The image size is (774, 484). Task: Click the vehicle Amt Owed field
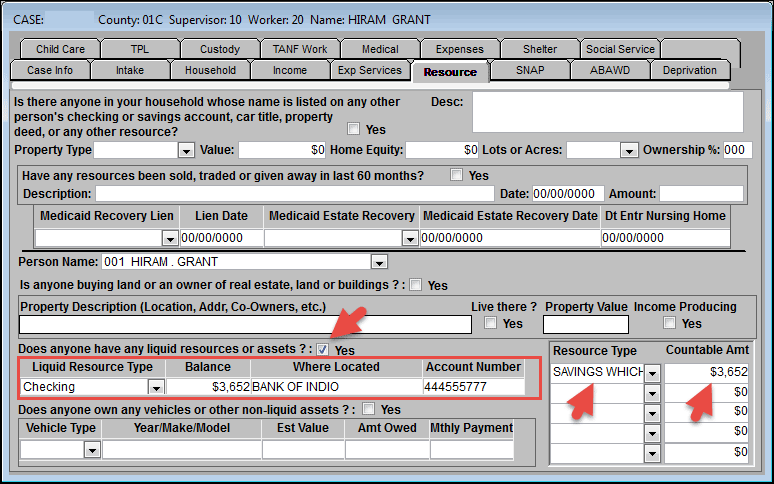(x=387, y=450)
